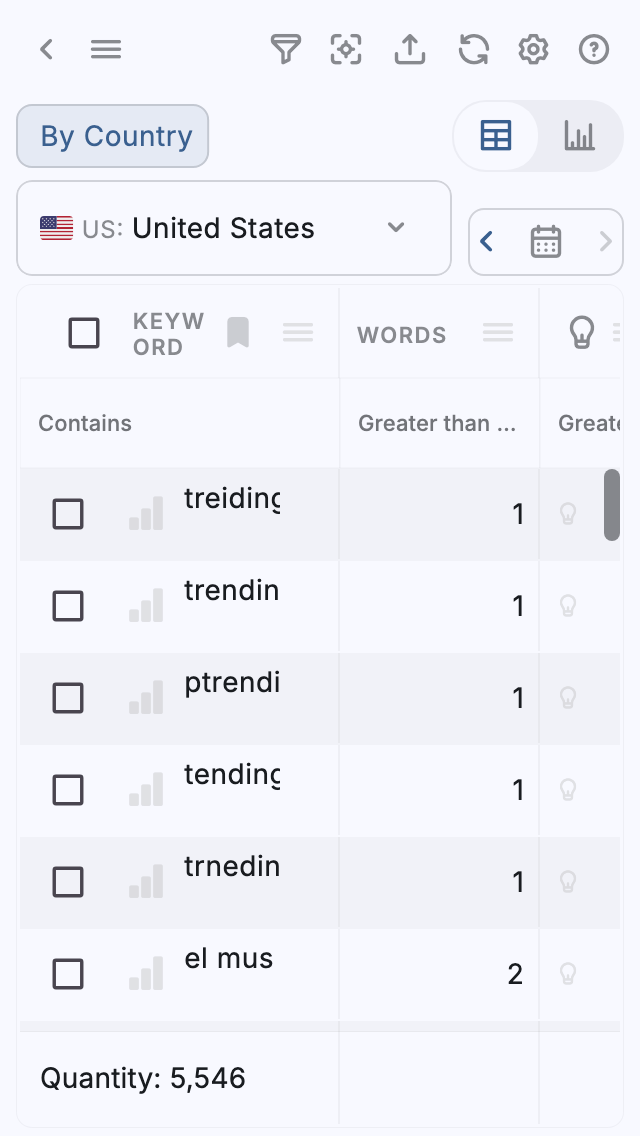Click the back arrow icon

point(46,49)
